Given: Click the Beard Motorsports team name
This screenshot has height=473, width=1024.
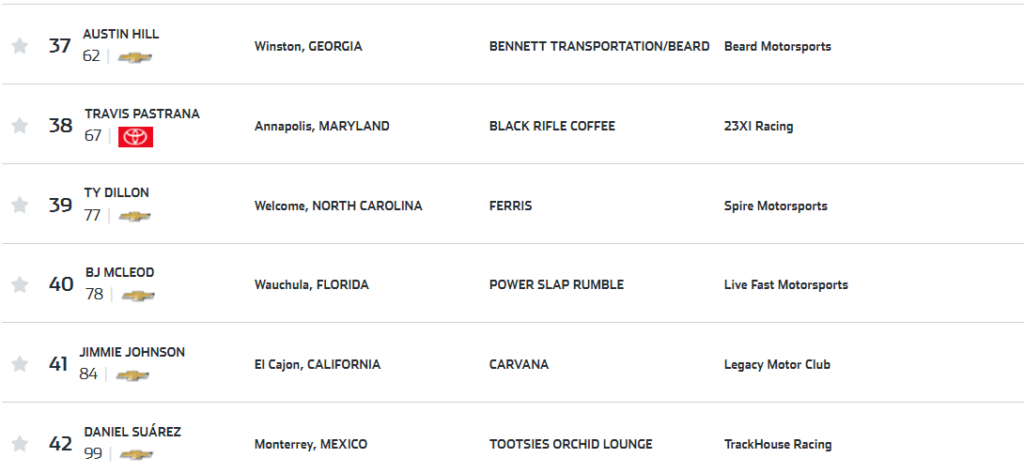Looking at the screenshot, I should click(777, 47).
